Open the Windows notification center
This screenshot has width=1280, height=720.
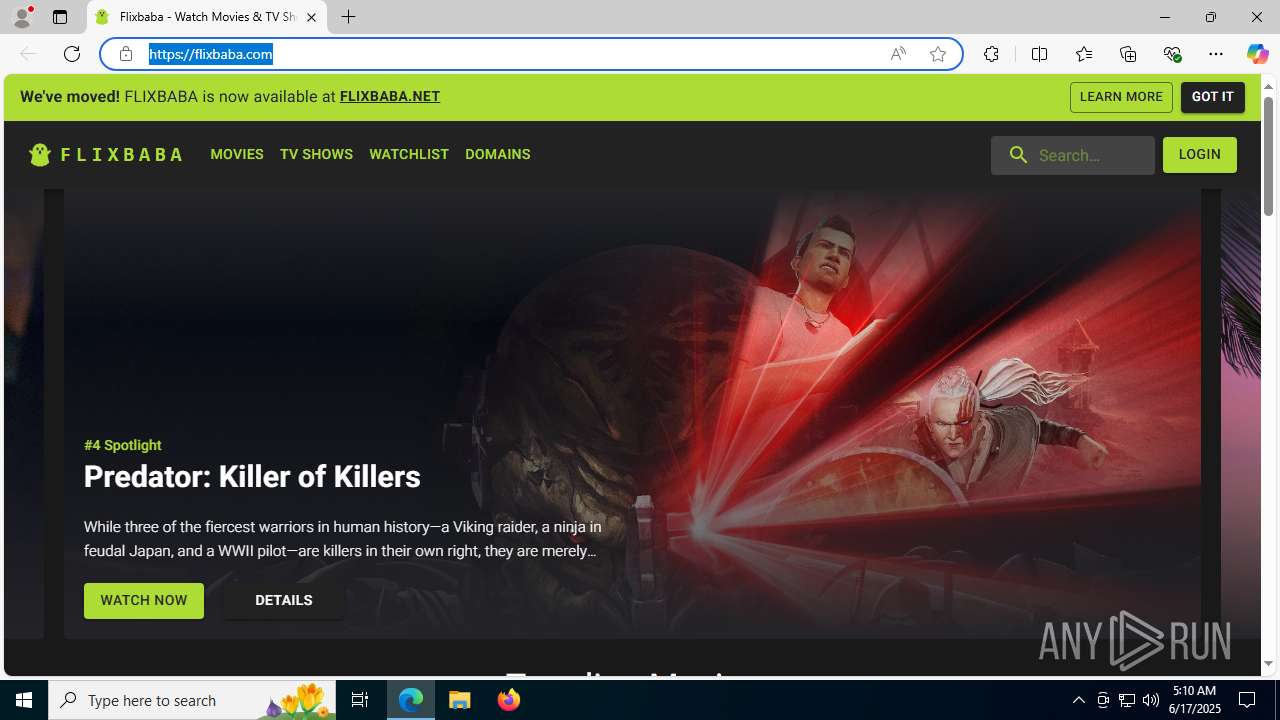pos(1248,700)
